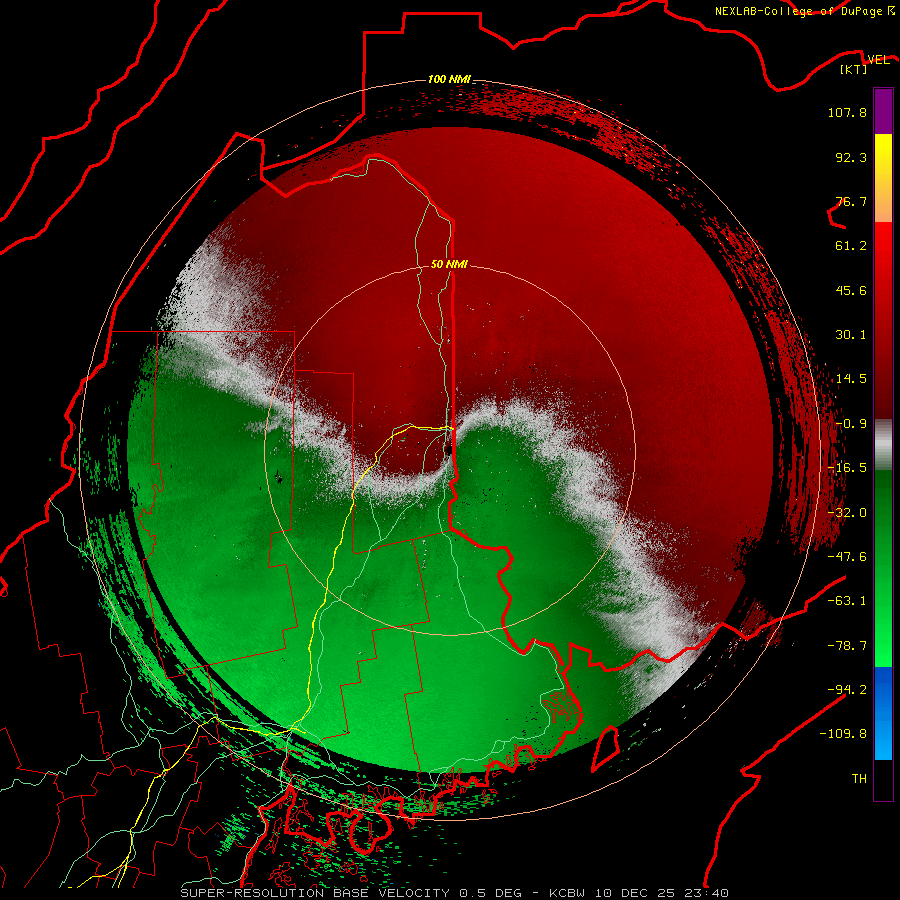Select the 76.7 legend value
This screenshot has width=900, height=900.
point(851,201)
